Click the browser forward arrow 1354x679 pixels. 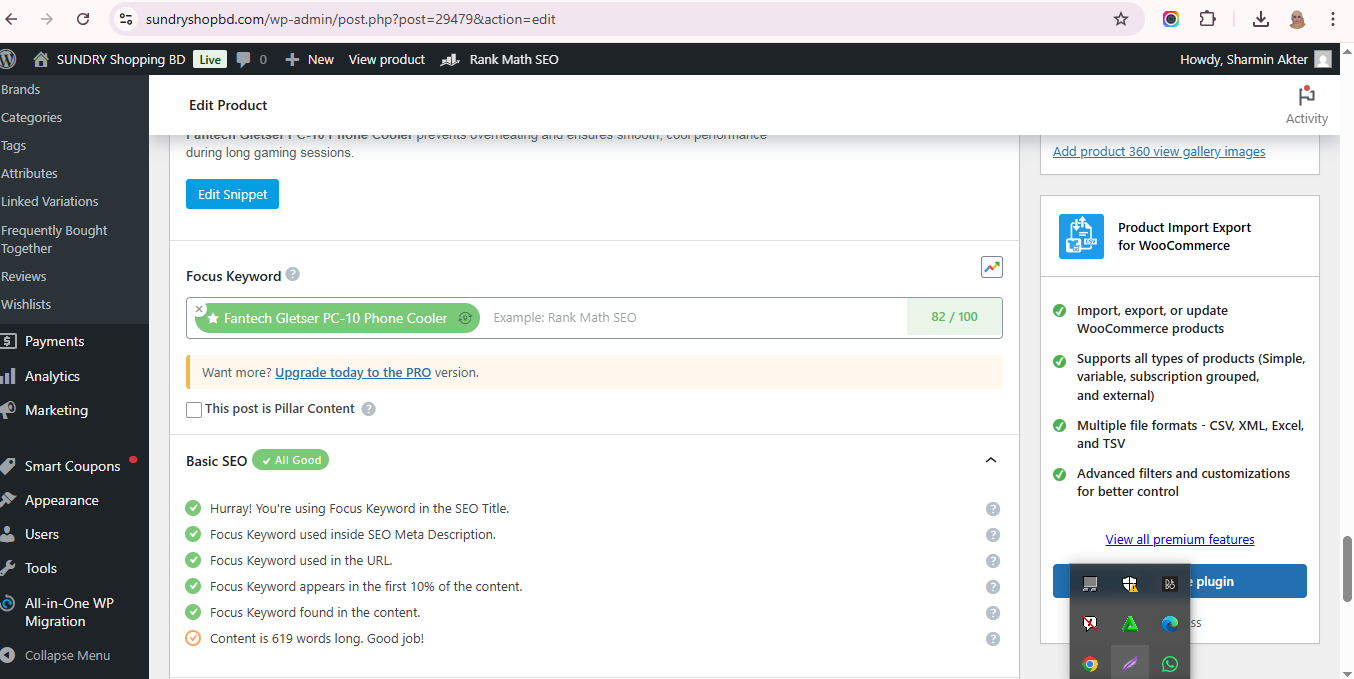pyautogui.click(x=47, y=19)
